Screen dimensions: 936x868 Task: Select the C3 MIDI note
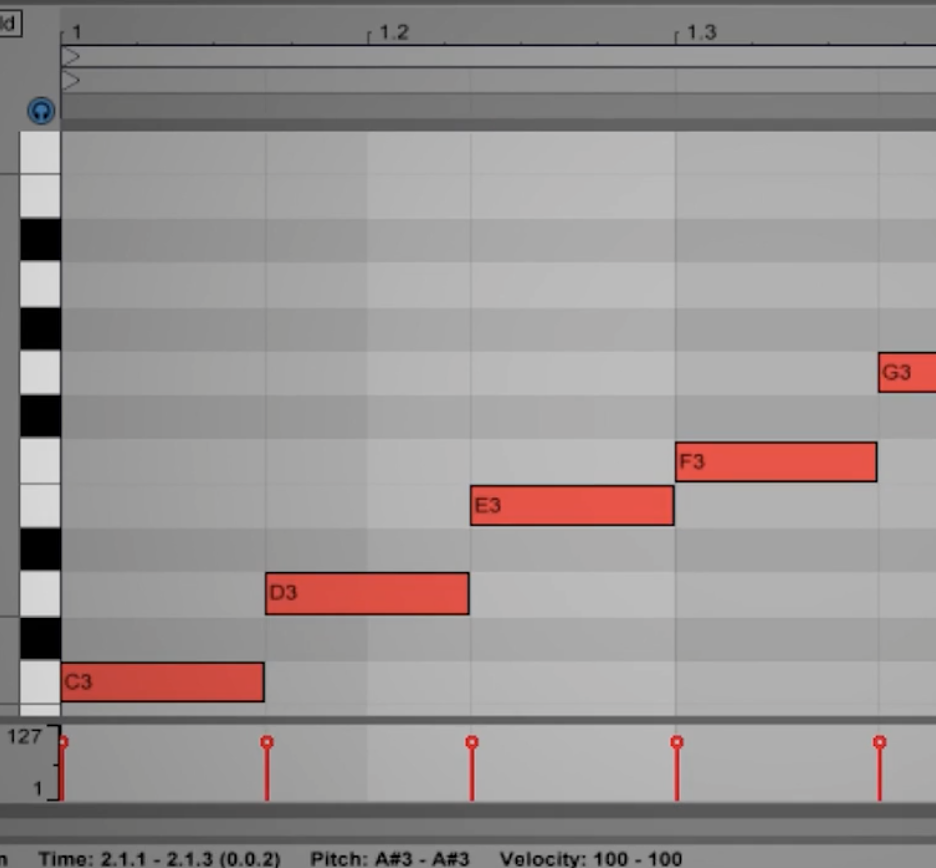coord(162,682)
